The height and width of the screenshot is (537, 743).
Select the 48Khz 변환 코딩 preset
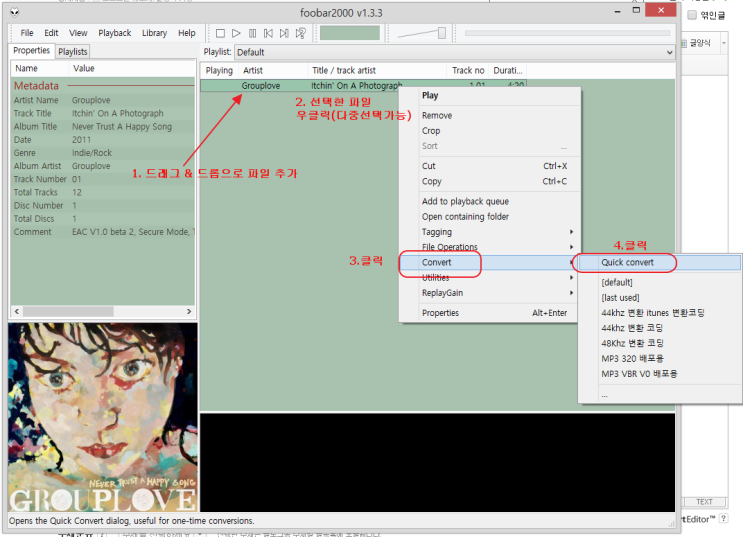(660, 343)
